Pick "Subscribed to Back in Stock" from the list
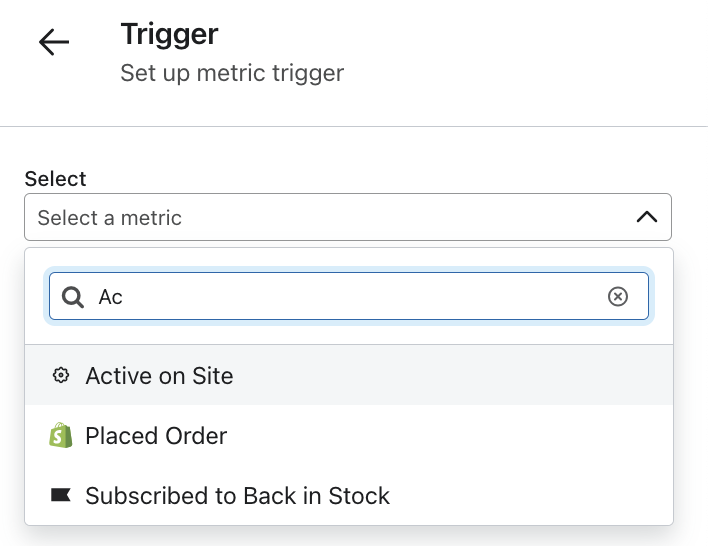This screenshot has width=708, height=546. [x=349, y=496]
